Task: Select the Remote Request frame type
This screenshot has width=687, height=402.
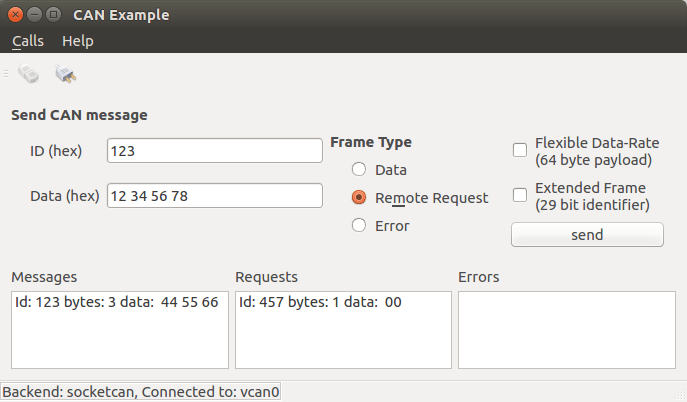Action: pos(359,198)
